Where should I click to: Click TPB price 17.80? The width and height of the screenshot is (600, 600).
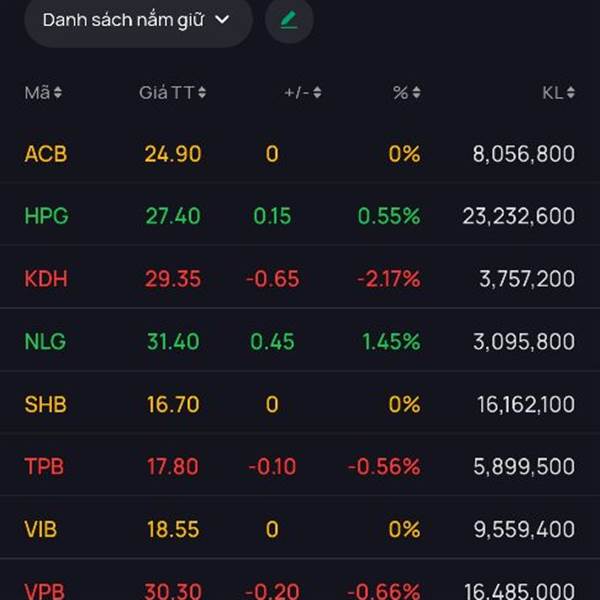(173, 466)
